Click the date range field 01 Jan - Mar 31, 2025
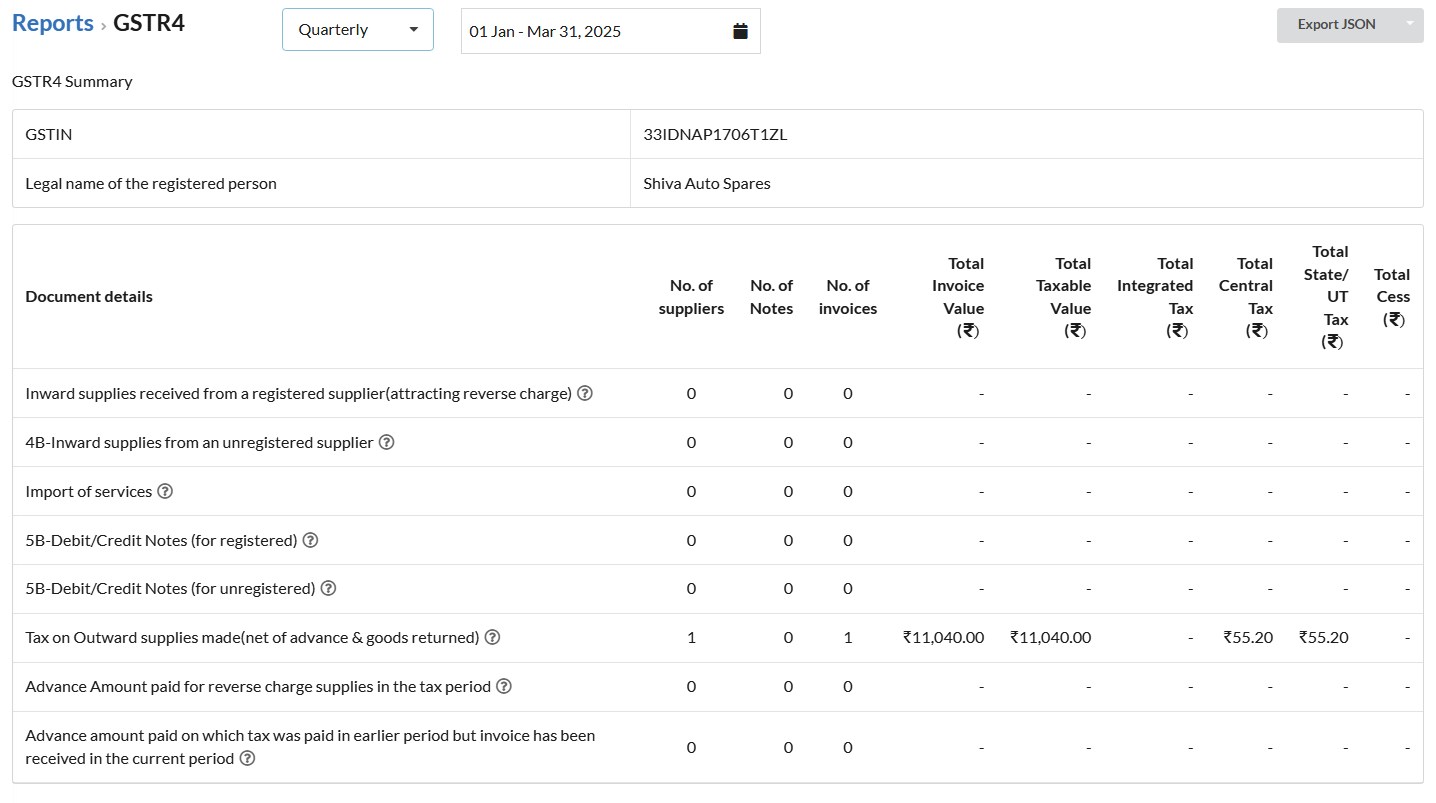 [x=610, y=31]
